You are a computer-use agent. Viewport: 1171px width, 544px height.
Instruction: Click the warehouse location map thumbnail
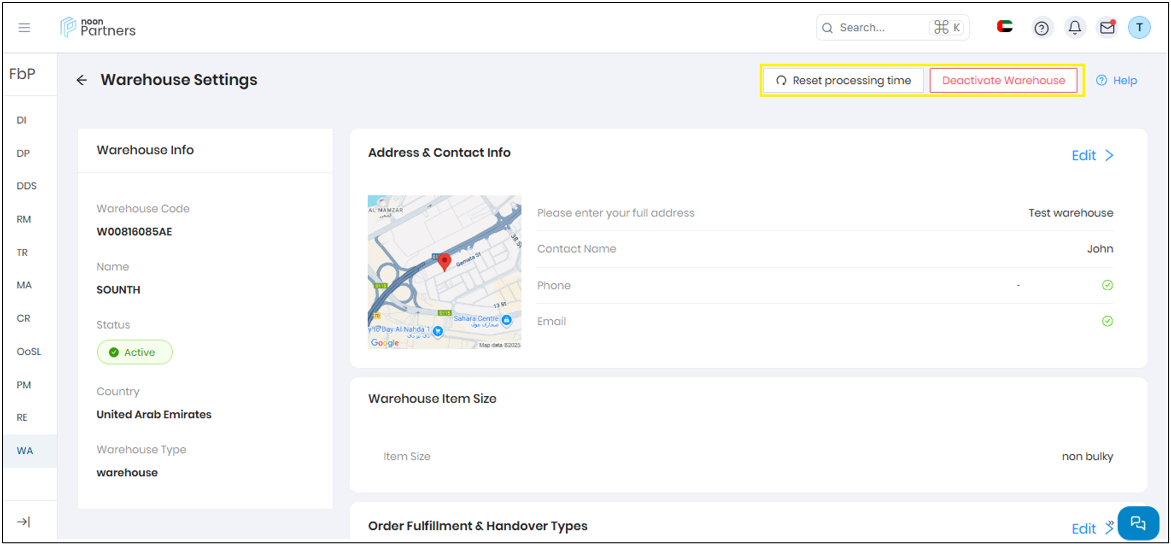444,272
